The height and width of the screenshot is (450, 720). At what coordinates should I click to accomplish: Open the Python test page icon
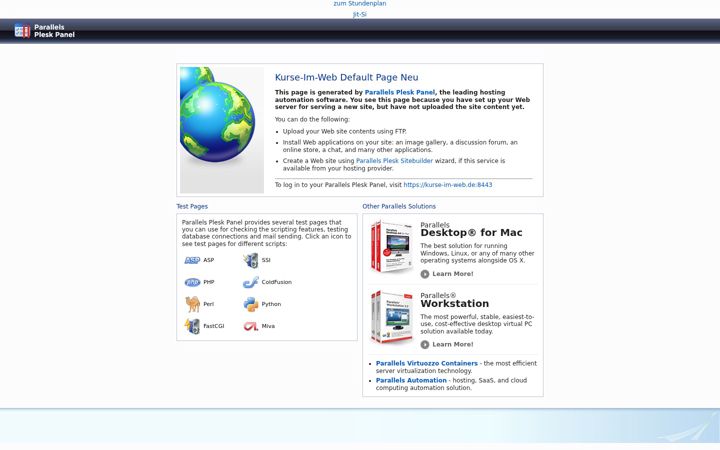(x=251, y=304)
